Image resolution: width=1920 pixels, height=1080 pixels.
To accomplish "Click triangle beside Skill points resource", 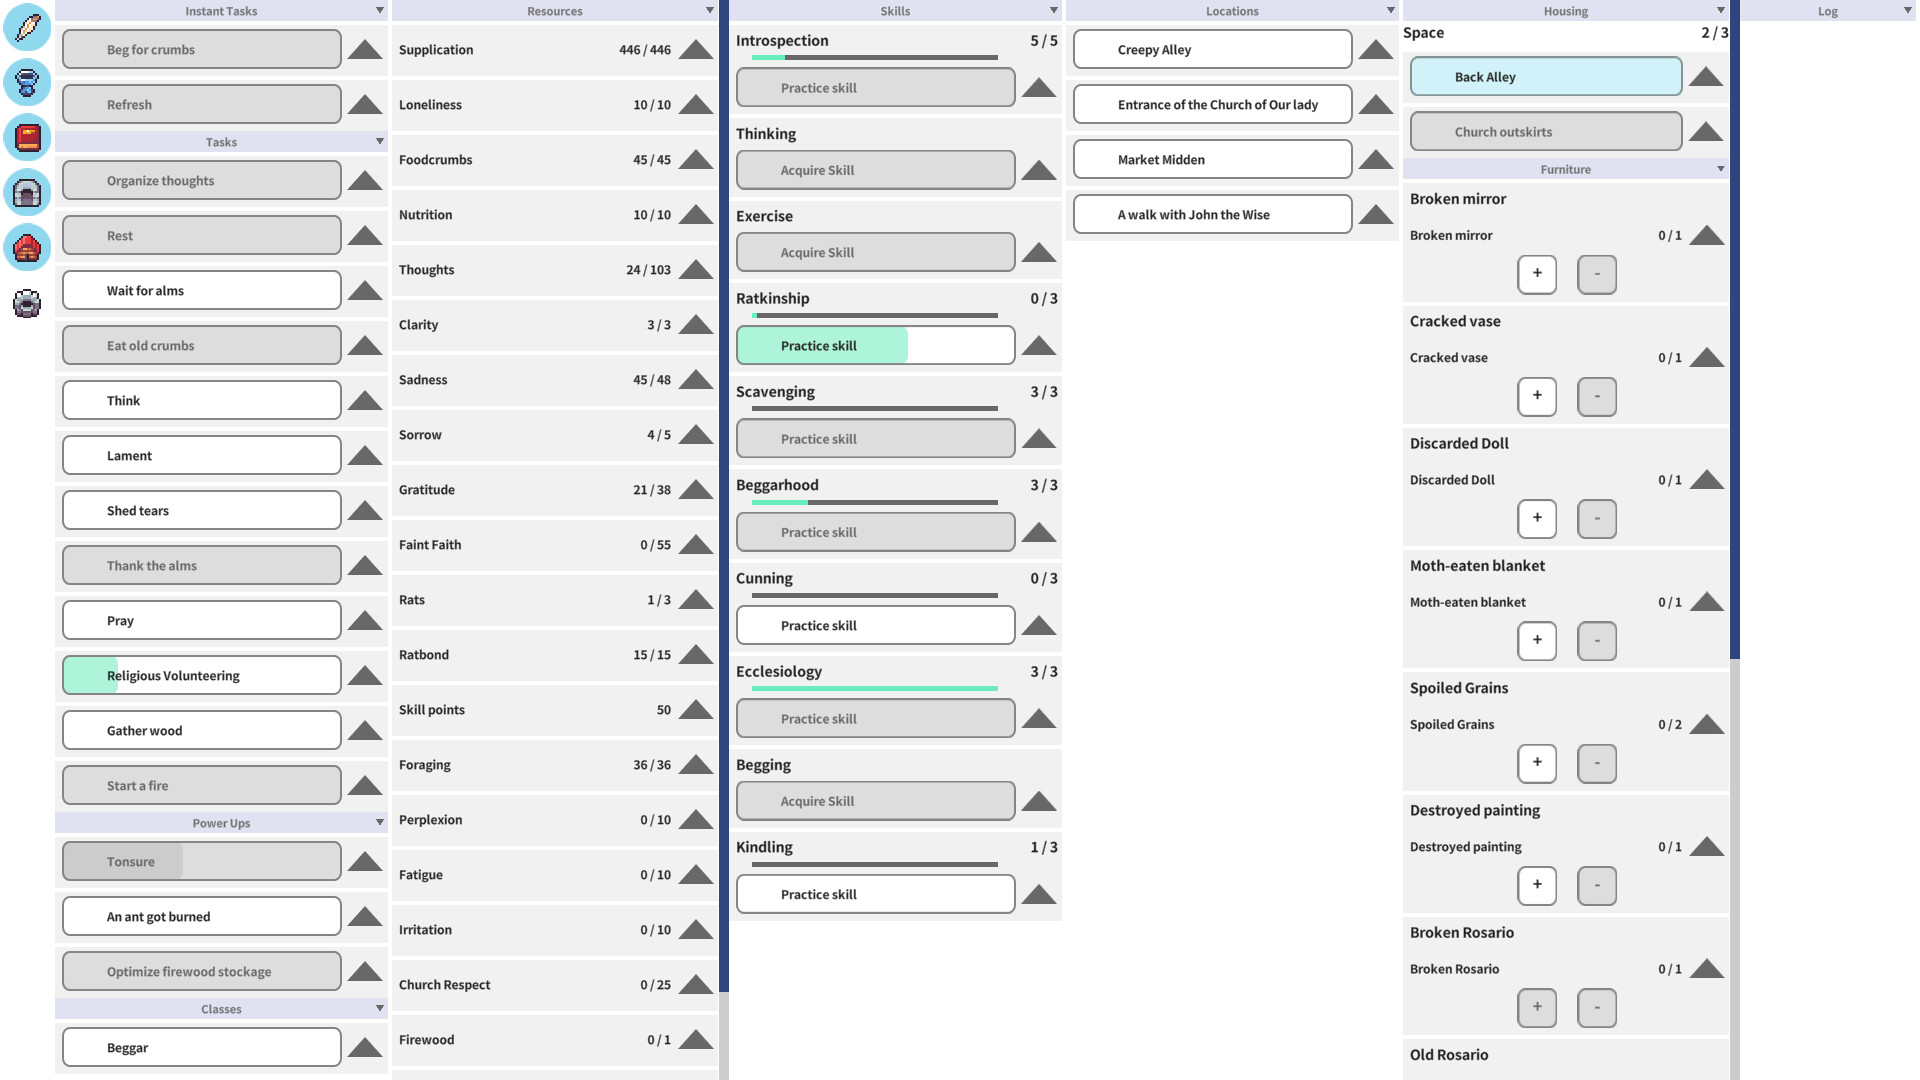I will (696, 709).
